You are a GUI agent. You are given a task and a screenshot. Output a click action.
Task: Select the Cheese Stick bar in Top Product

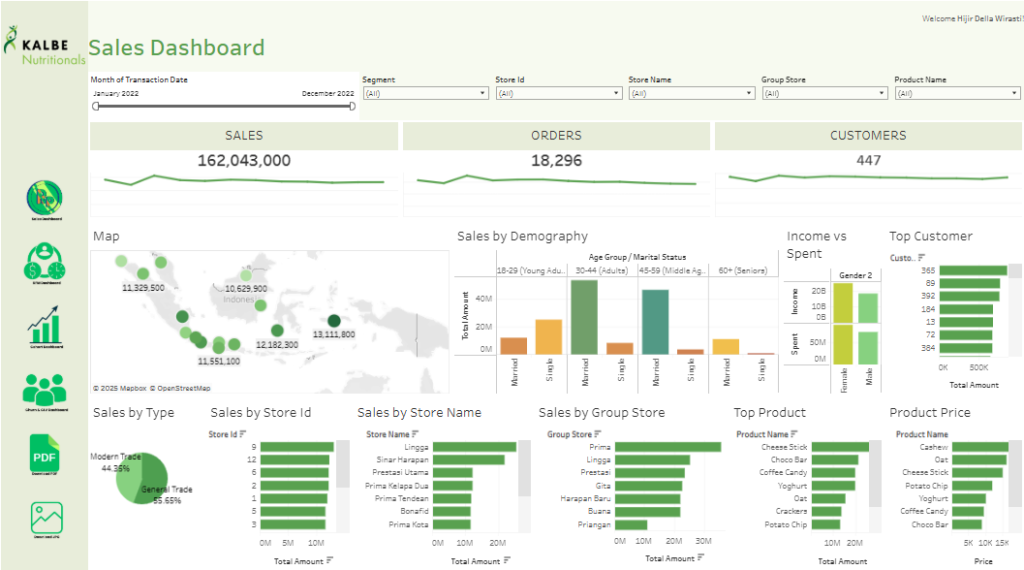point(840,447)
